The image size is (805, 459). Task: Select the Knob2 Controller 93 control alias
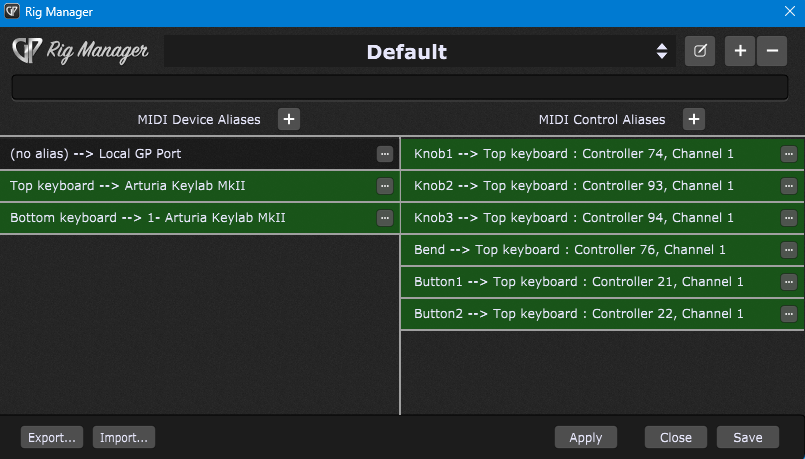pyautogui.click(x=602, y=186)
